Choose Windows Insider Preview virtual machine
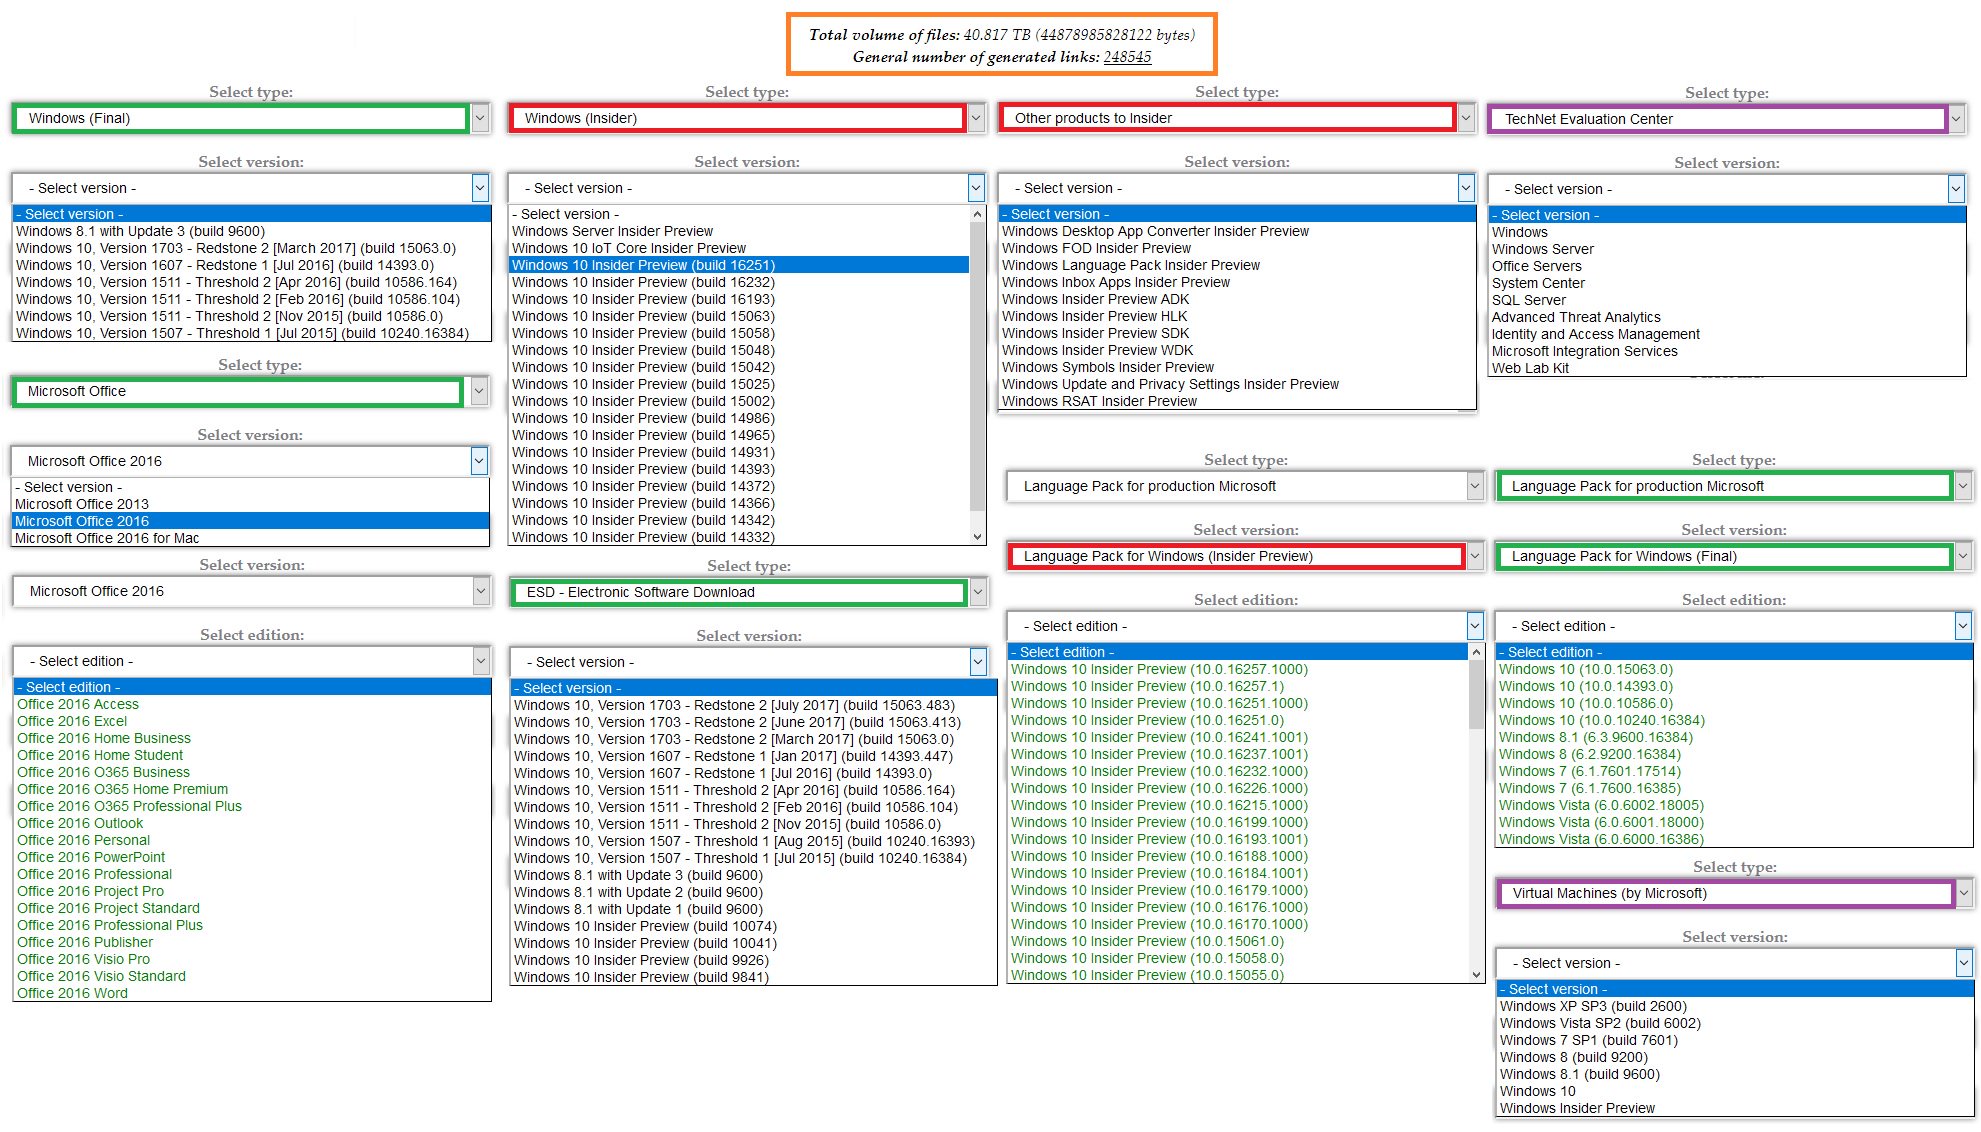The image size is (1981, 1132). point(1735,1108)
